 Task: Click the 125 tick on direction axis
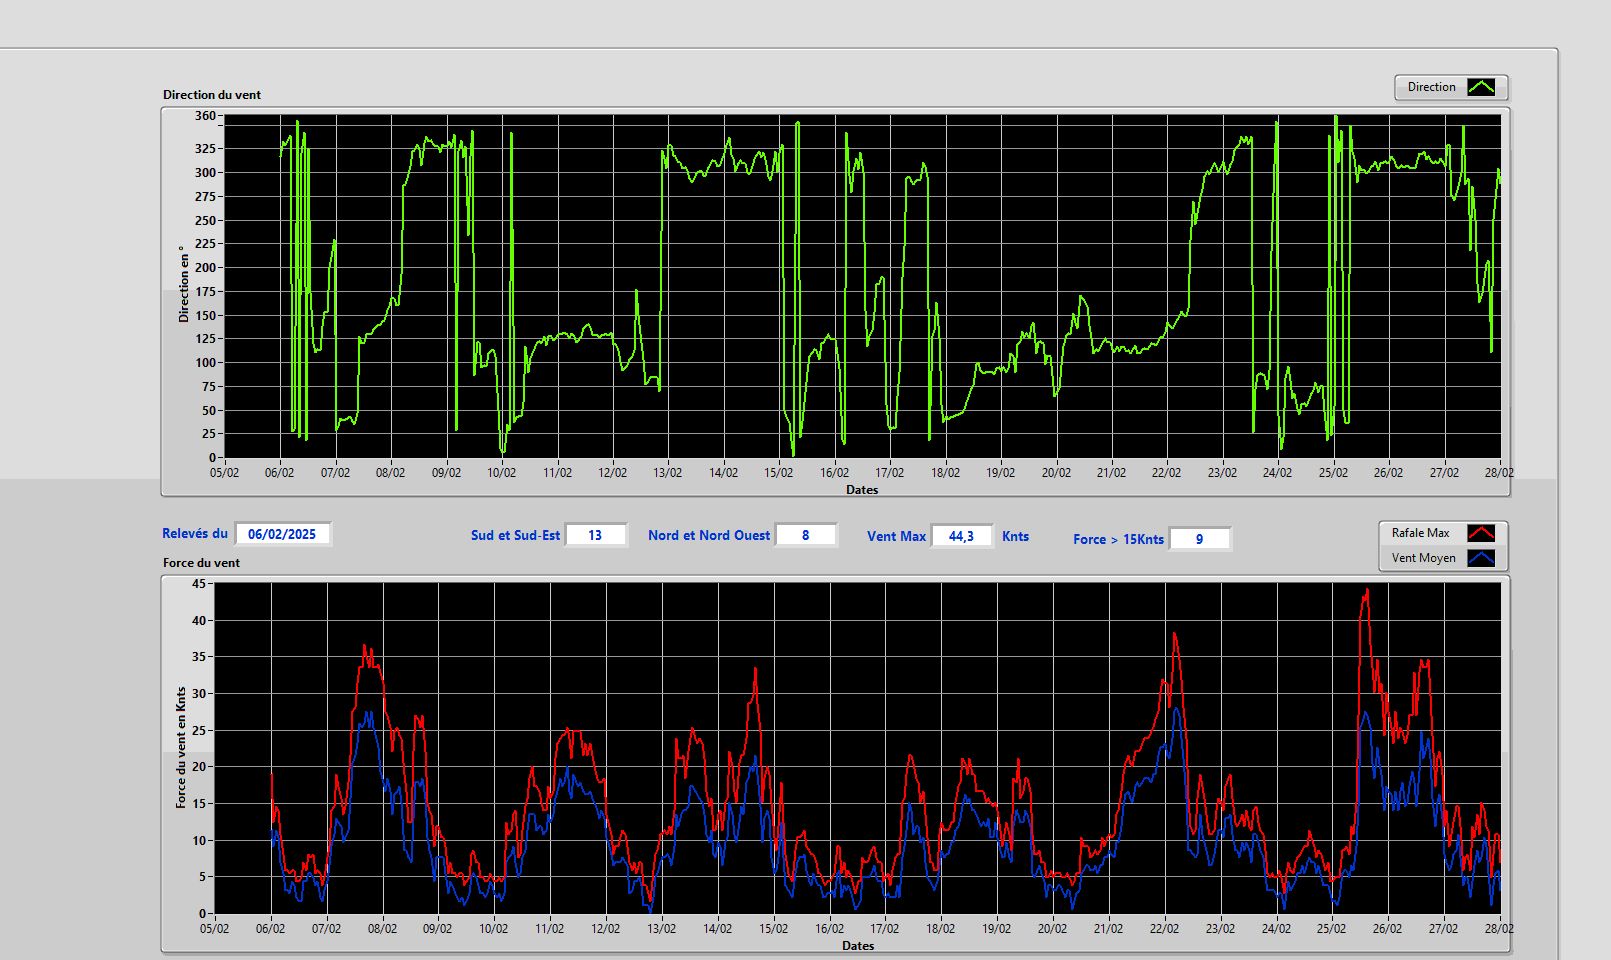pyautogui.click(x=205, y=339)
